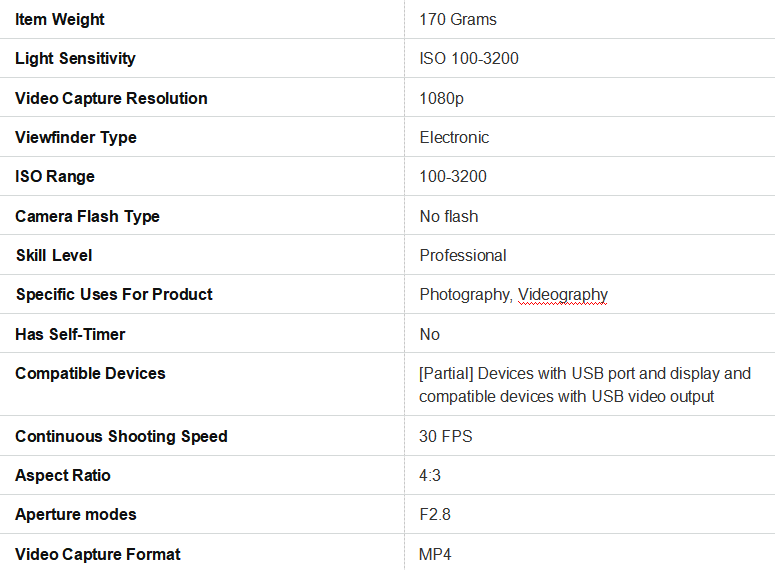Select the F2.8 aperture value
Screen dimensions: 775x570
pyautogui.click(x=437, y=514)
